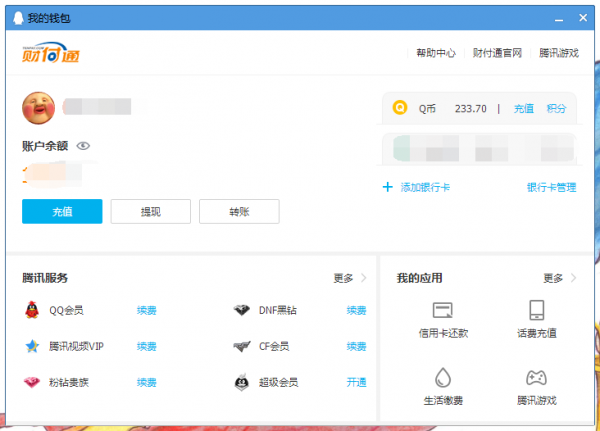Click the CF会员 gun icon
Viewport: 600px width, 431px height.
coord(242,346)
